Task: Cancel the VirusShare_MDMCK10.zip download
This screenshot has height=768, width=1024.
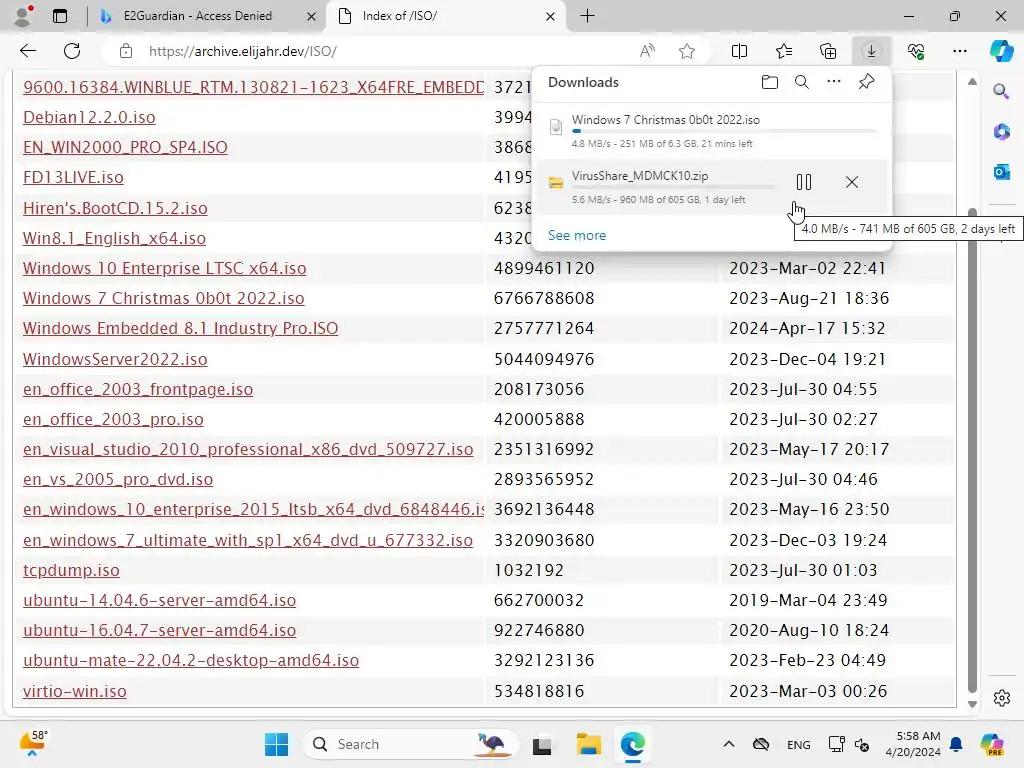Action: coord(852,182)
